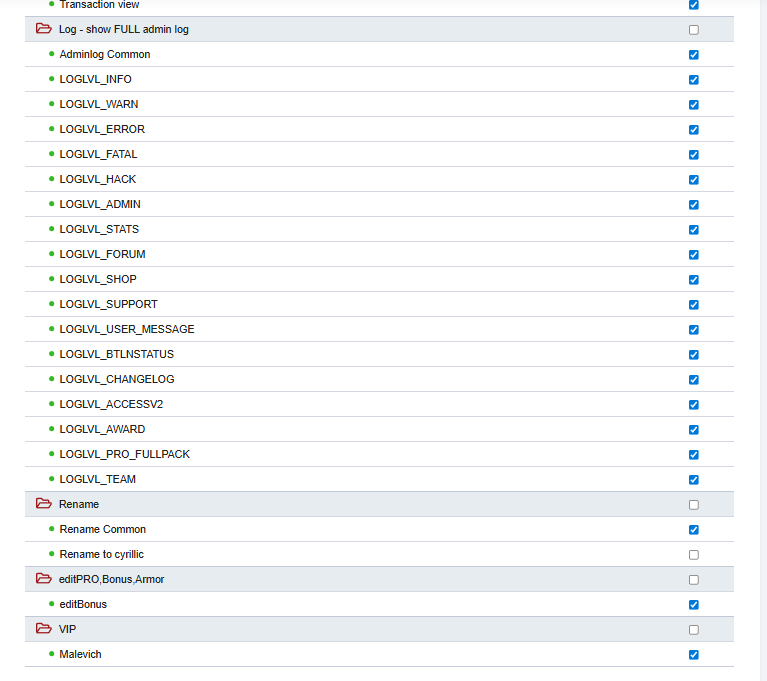Click the Rename to cyrillic label
Screen dimensions: 767x681
tap(102, 554)
